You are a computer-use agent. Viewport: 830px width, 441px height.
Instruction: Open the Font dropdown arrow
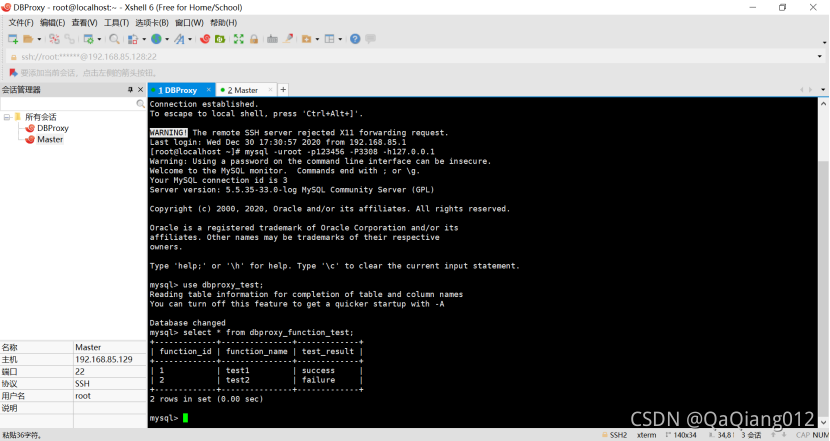[190, 39]
